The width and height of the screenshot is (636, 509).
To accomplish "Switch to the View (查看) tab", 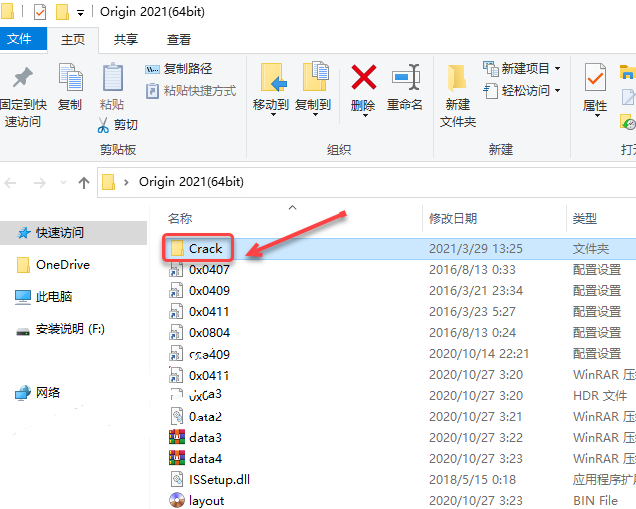I will 178,39.
